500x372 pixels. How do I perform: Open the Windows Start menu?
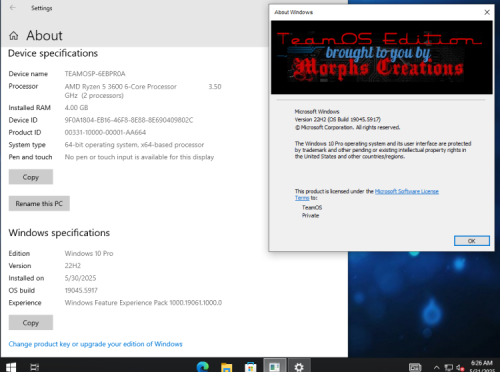click(x=11, y=367)
